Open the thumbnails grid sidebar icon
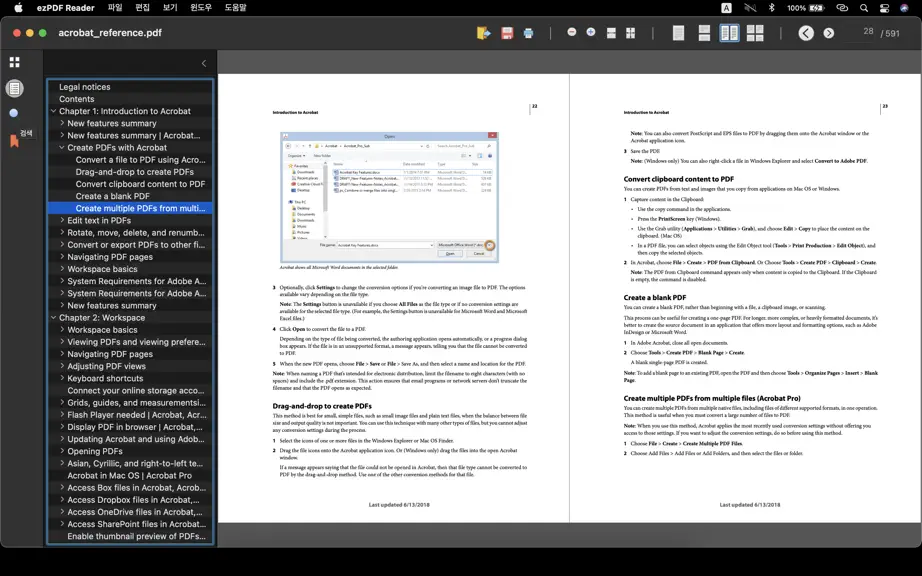The height and width of the screenshot is (576, 922). tap(15, 62)
